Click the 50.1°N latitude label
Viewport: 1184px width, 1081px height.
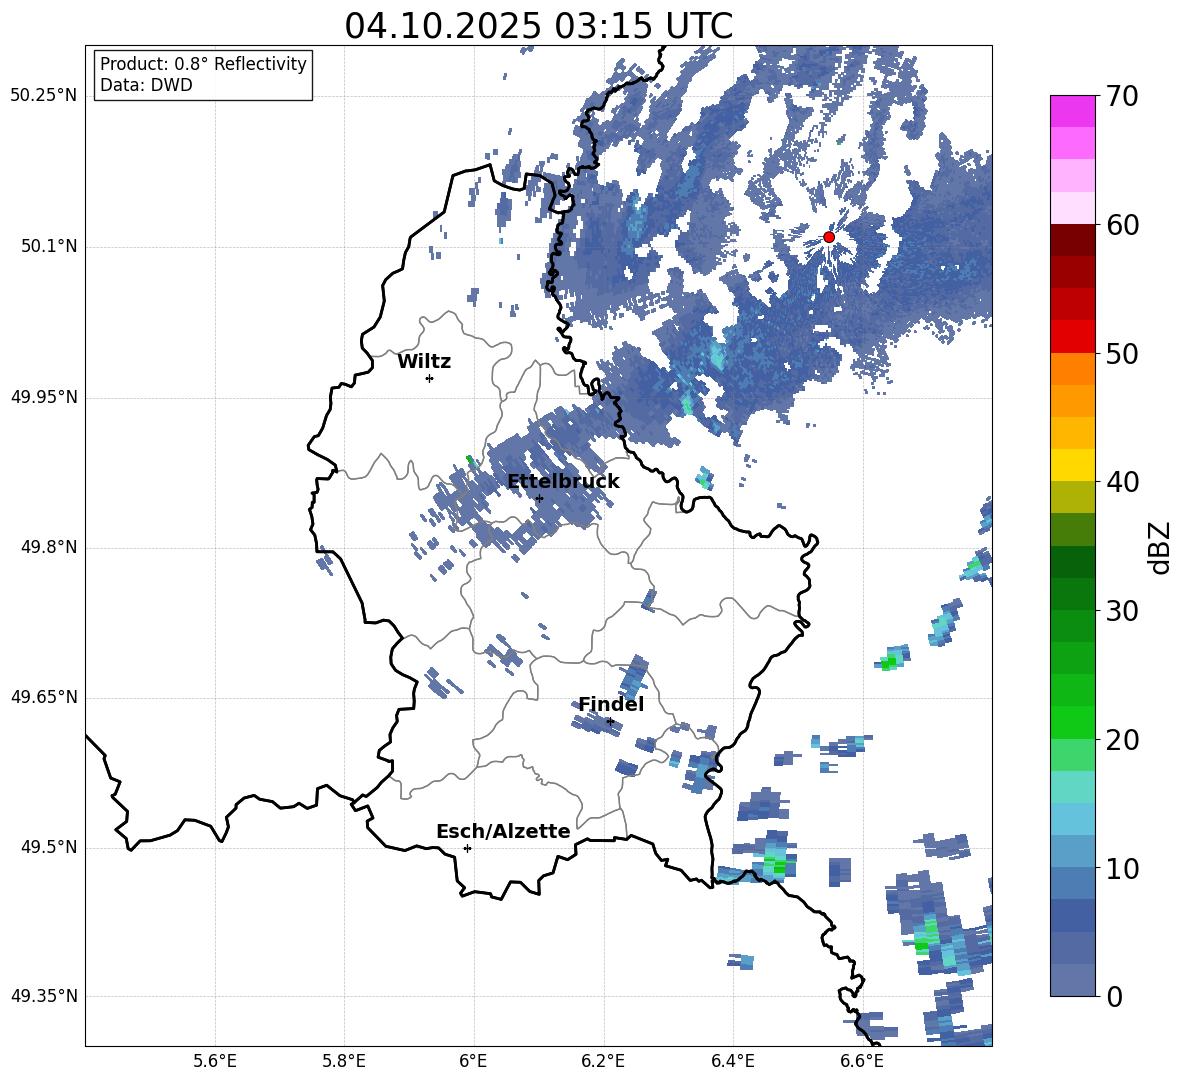49,247
